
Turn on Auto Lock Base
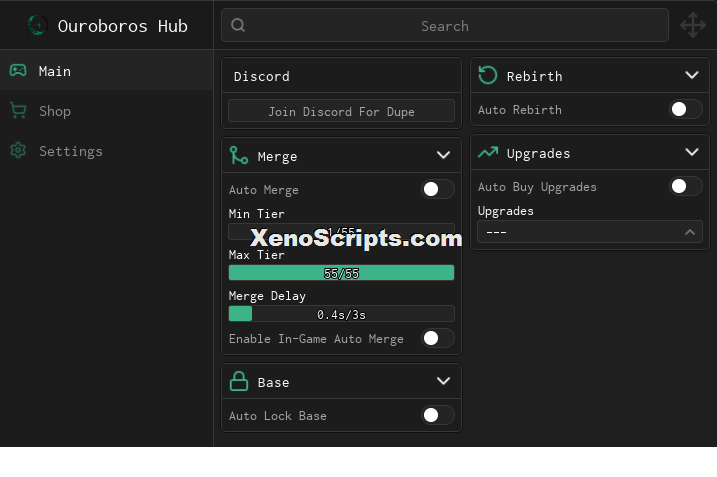438,415
